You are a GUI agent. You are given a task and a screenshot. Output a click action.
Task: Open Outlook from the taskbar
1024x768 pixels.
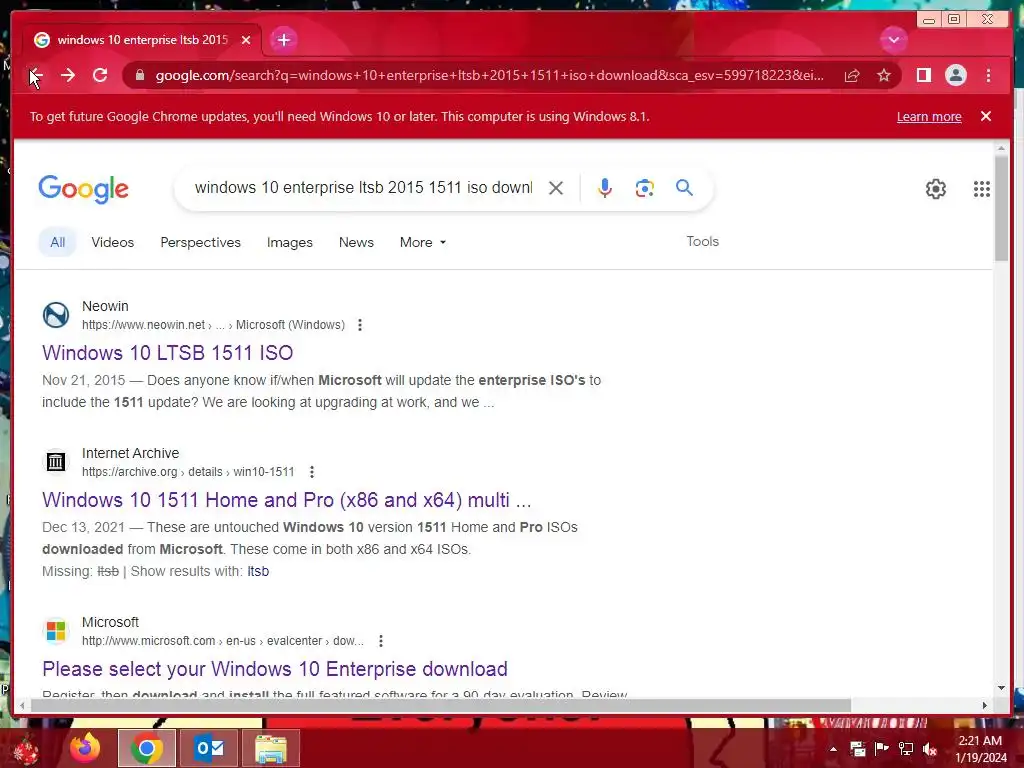(209, 748)
